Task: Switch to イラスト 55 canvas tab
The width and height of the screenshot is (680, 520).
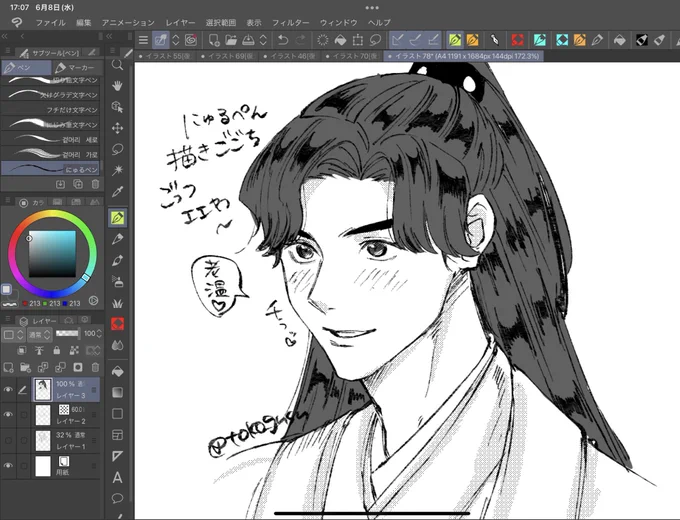Action: point(164,56)
